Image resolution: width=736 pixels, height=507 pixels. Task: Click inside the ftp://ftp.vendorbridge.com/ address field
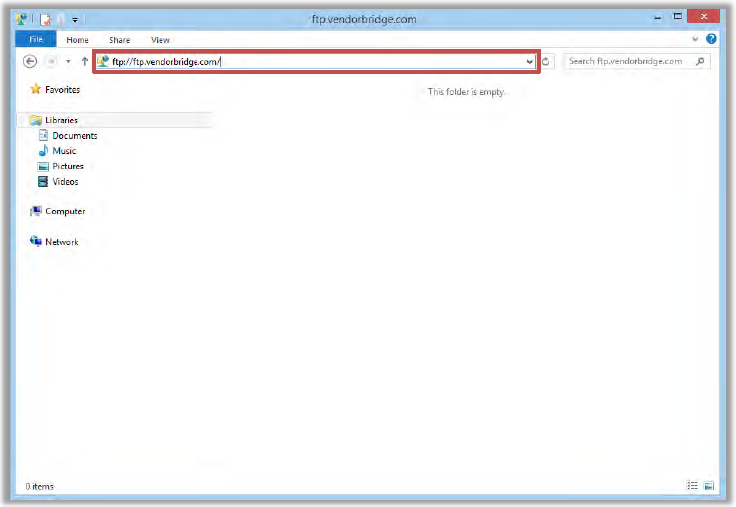316,61
